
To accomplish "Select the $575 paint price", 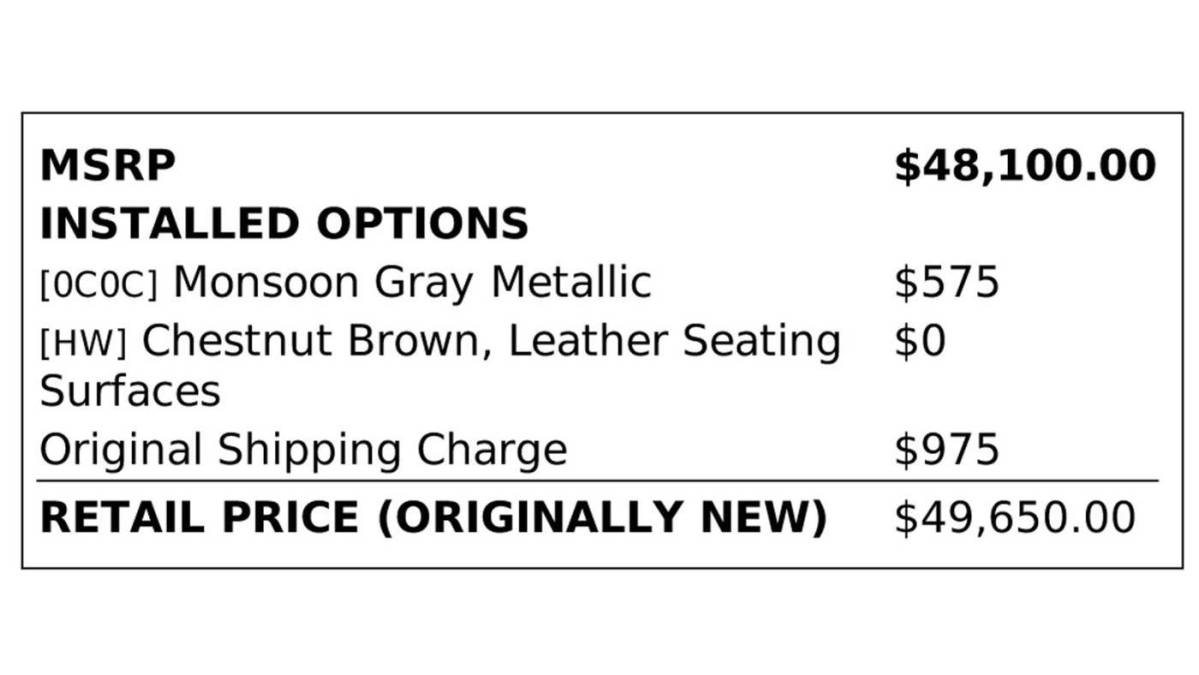I will 947,282.
